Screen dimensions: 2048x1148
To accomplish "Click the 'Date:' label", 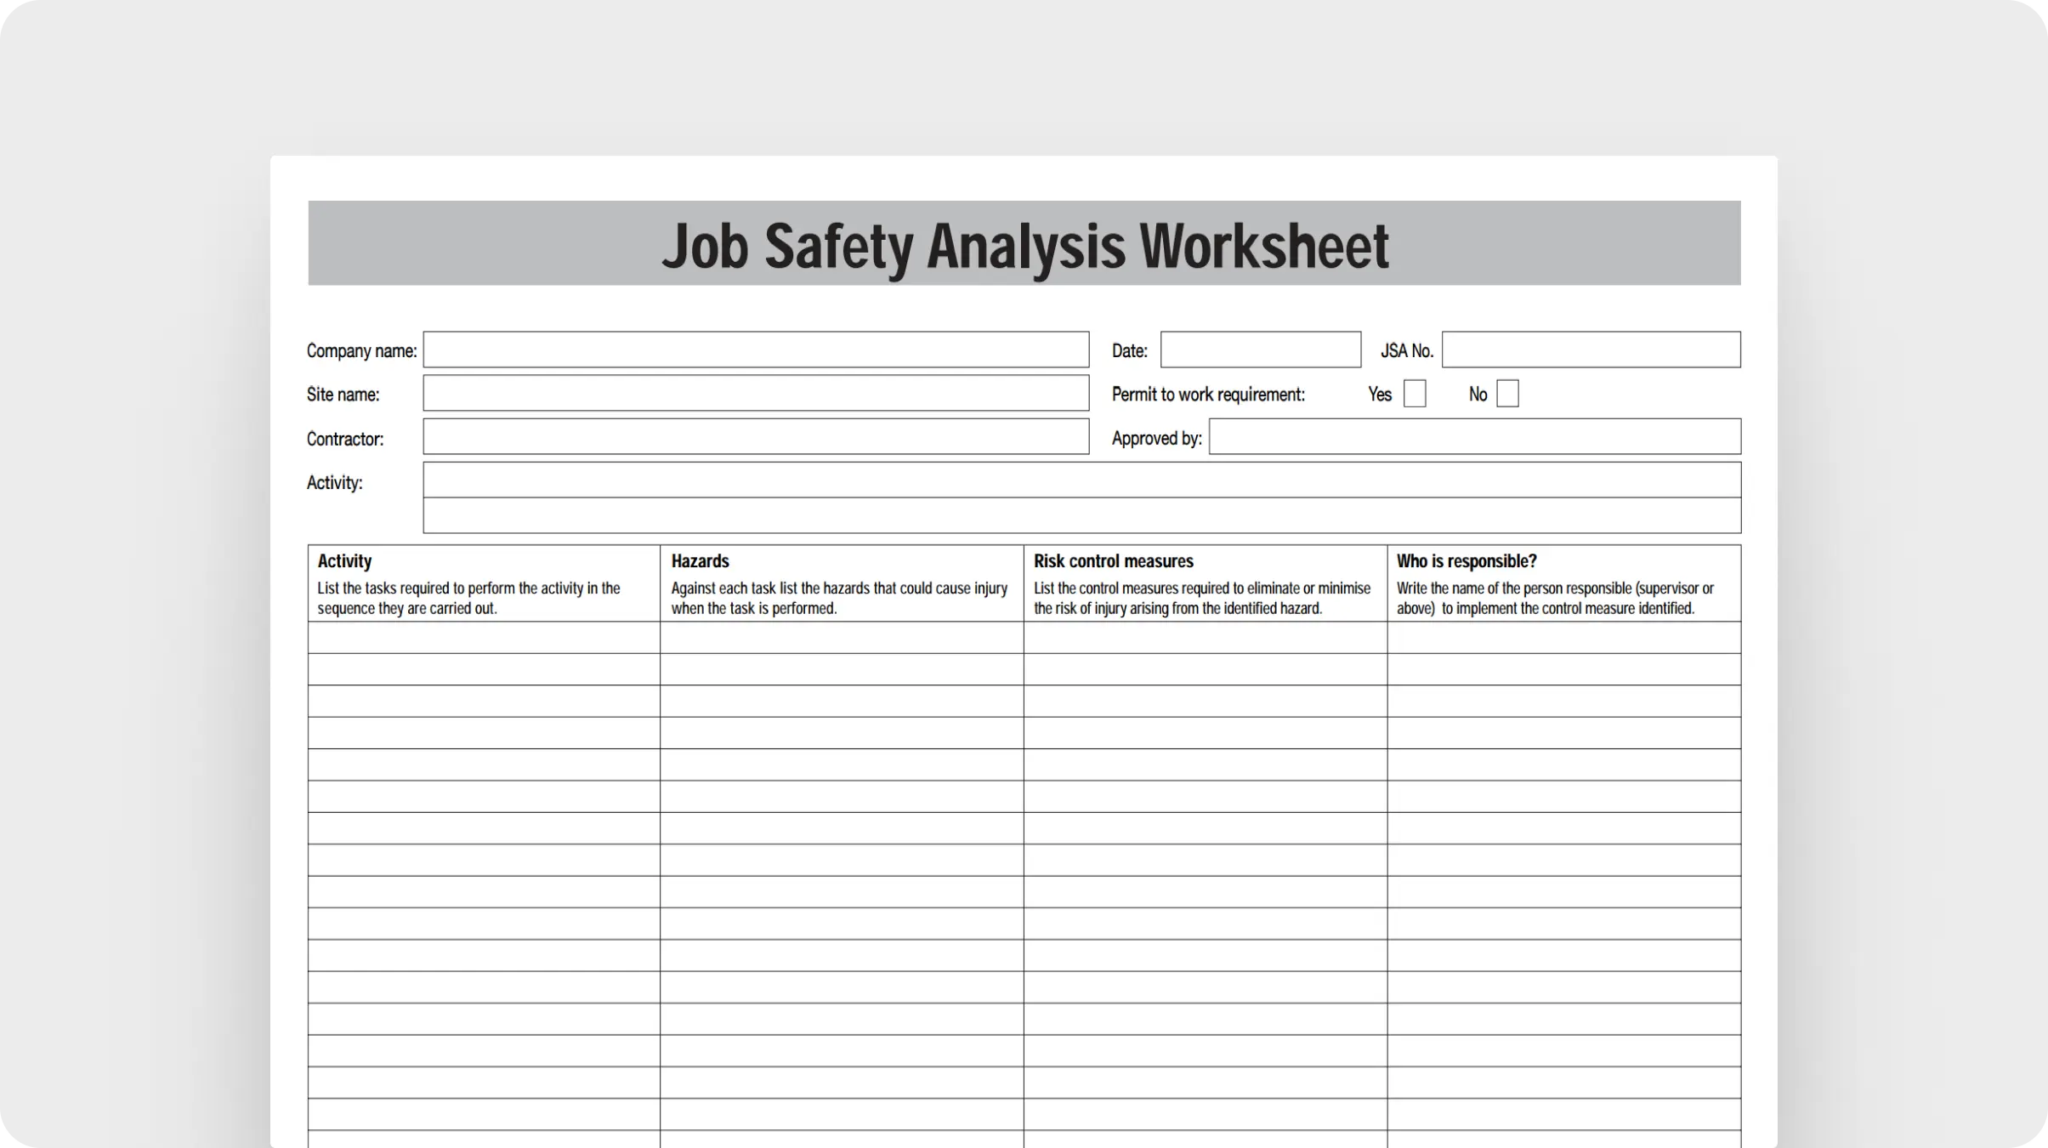I will (x=1129, y=351).
